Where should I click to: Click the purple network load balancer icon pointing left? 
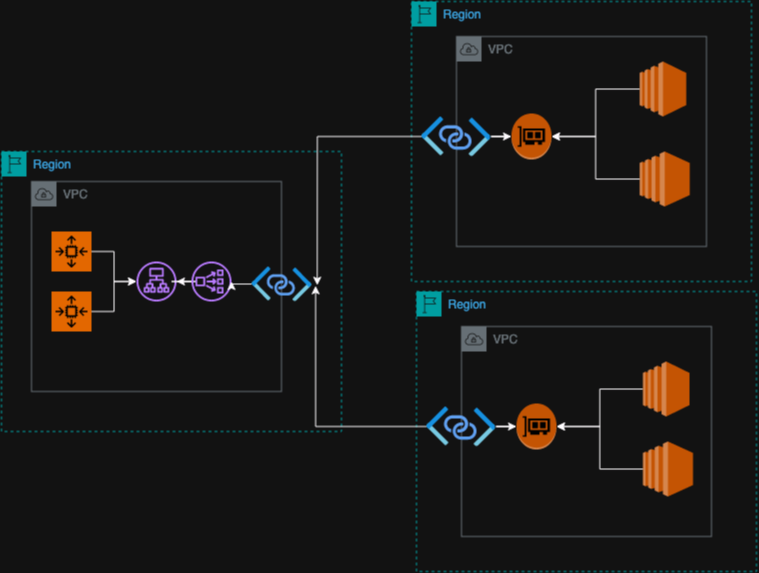point(211,282)
